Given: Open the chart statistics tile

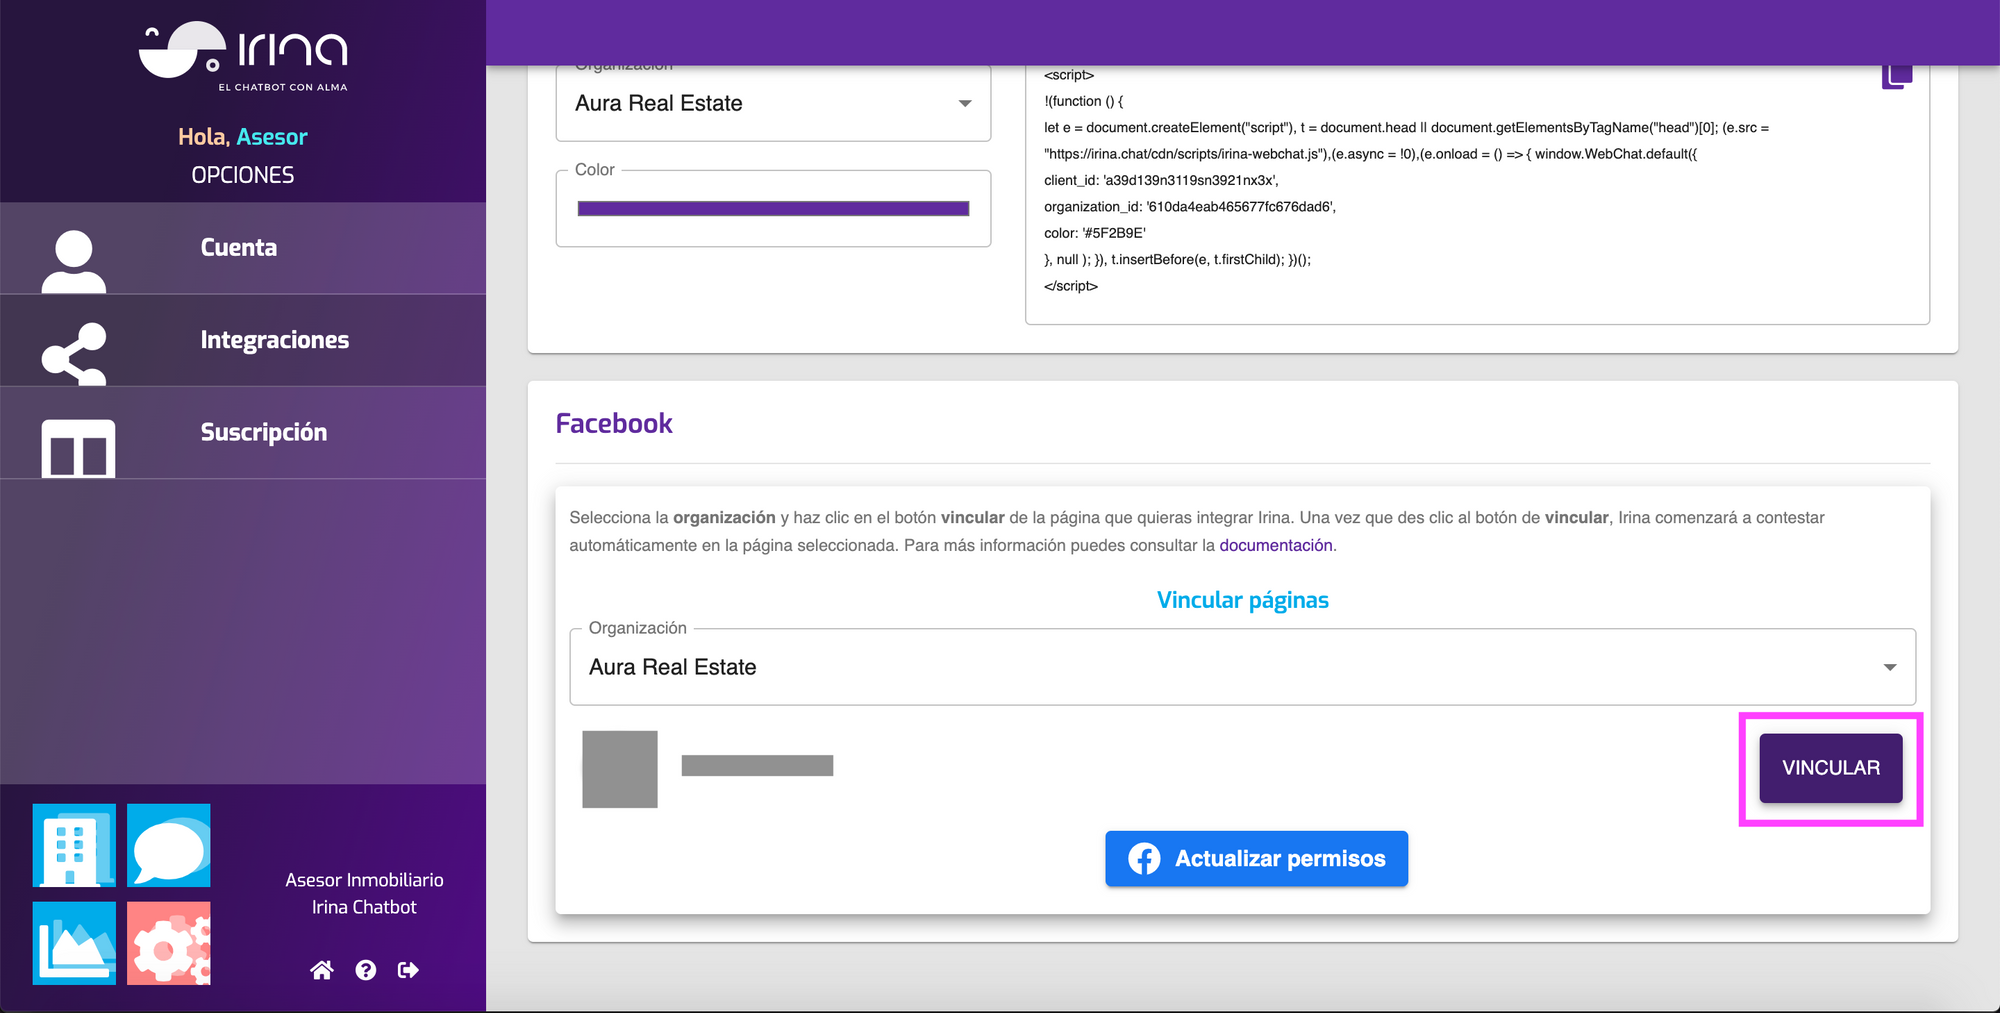Looking at the screenshot, I should [74, 943].
